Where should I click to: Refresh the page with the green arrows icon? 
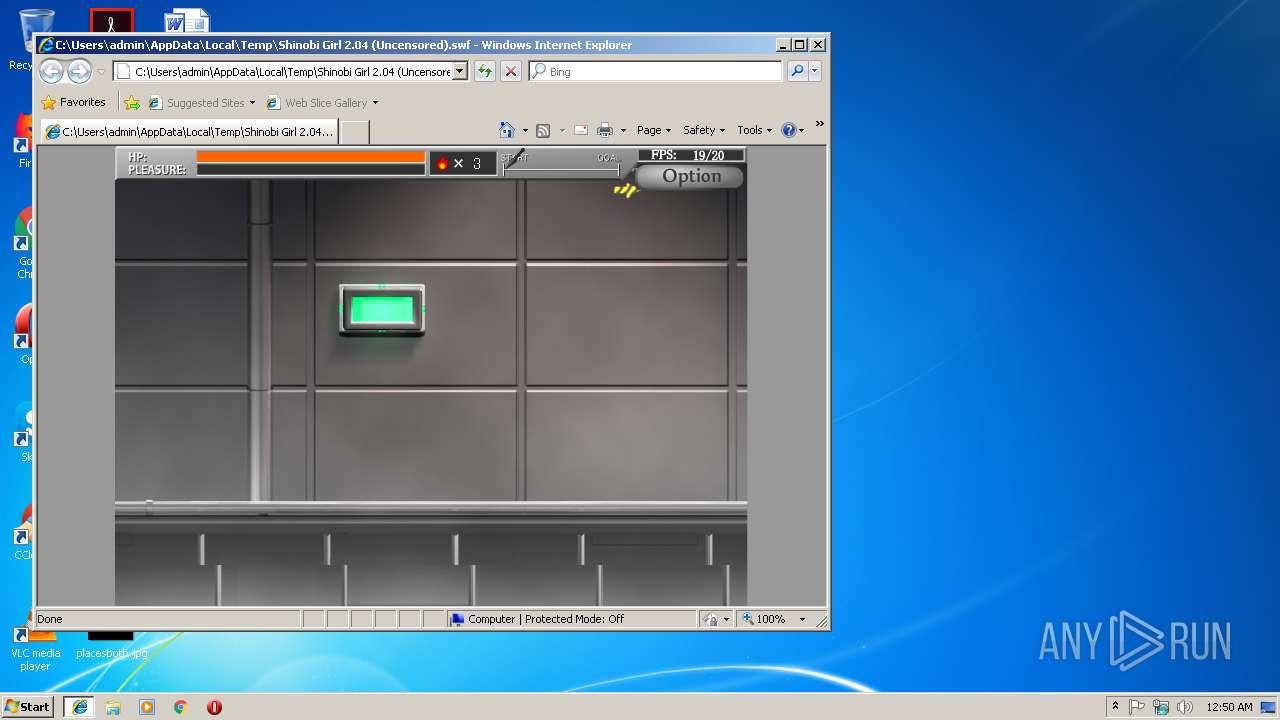(485, 71)
